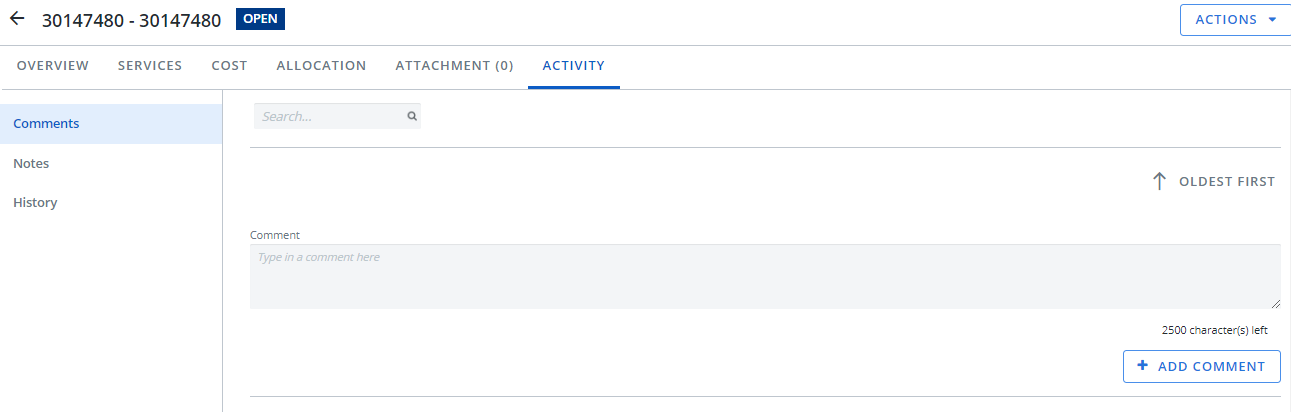The image size is (1291, 412).
Task: Open the Actions menu button
Action: 1226,20
